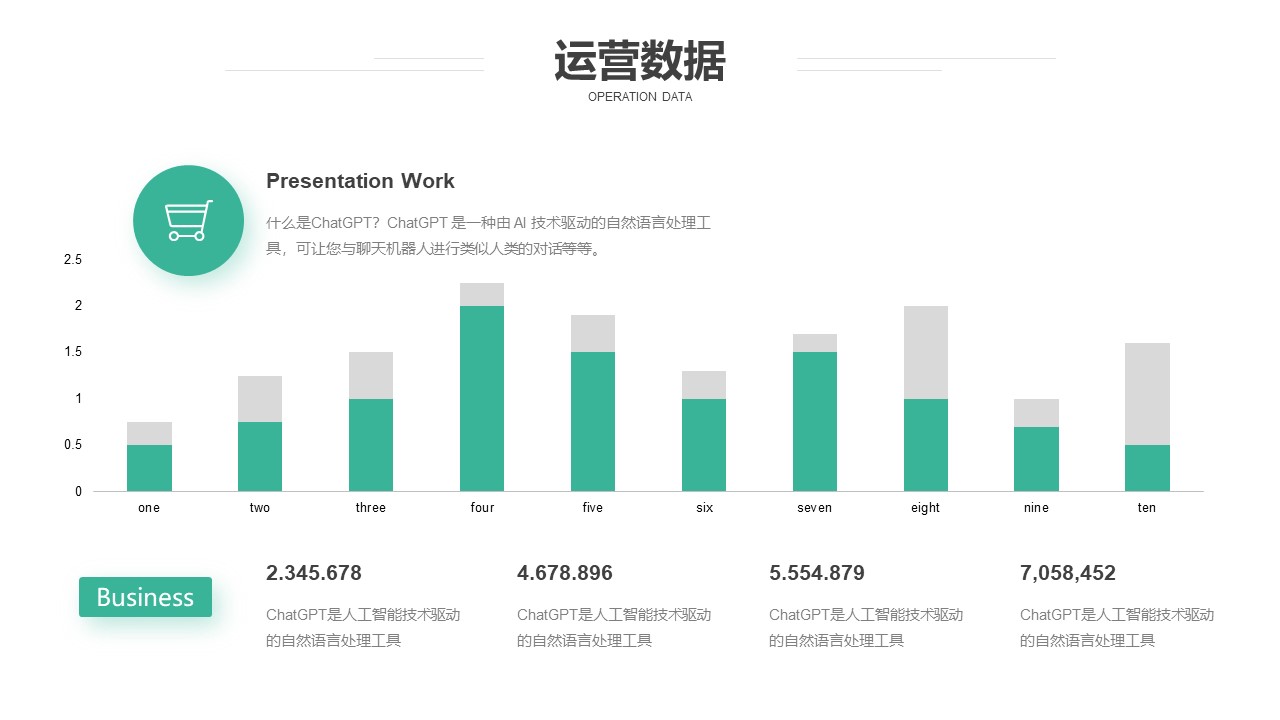Click the gray bar segment above ten
1280x720 pixels.
coord(1148,394)
